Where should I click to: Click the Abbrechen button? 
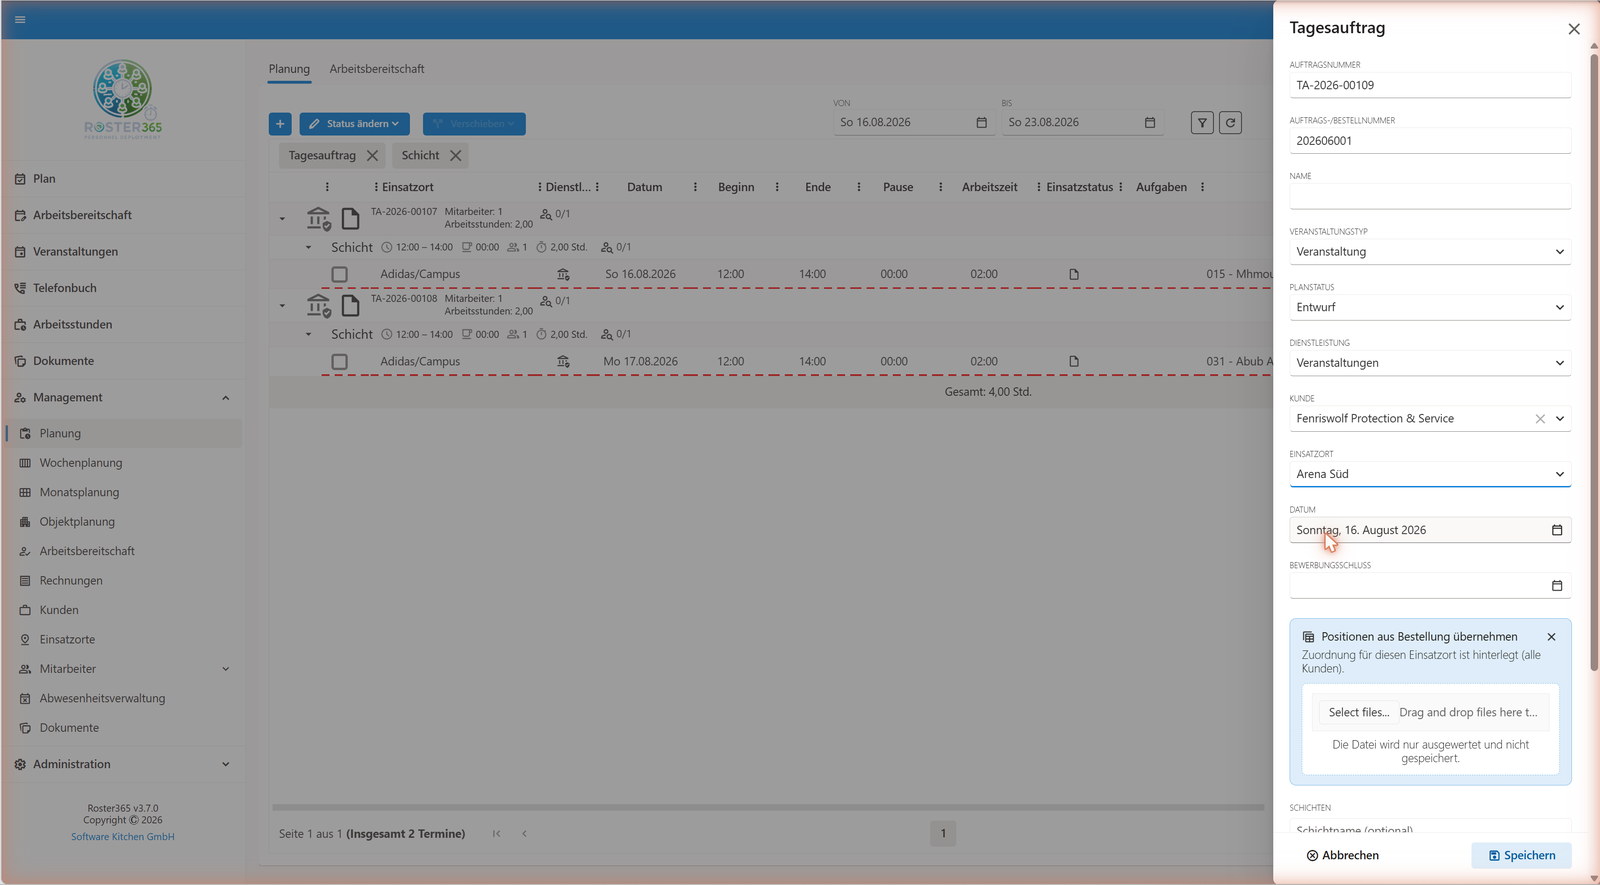tap(1342, 856)
